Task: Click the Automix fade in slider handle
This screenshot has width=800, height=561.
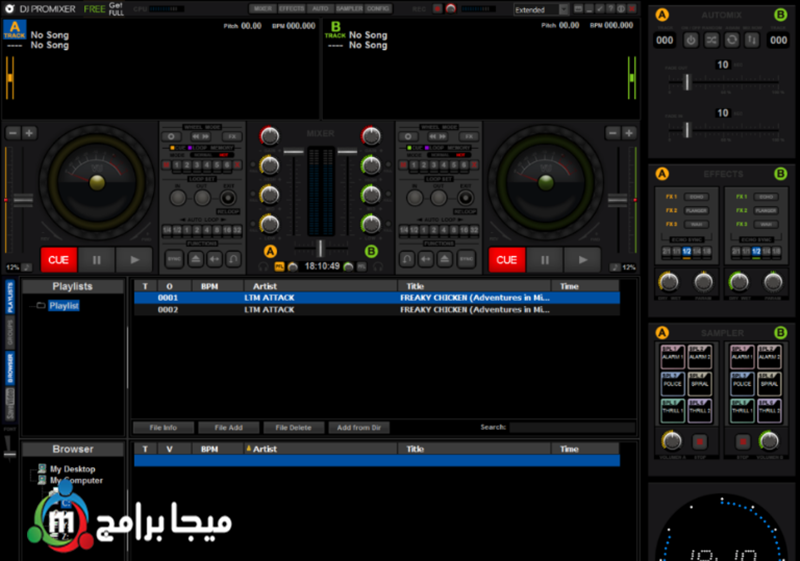Action: 687,130
